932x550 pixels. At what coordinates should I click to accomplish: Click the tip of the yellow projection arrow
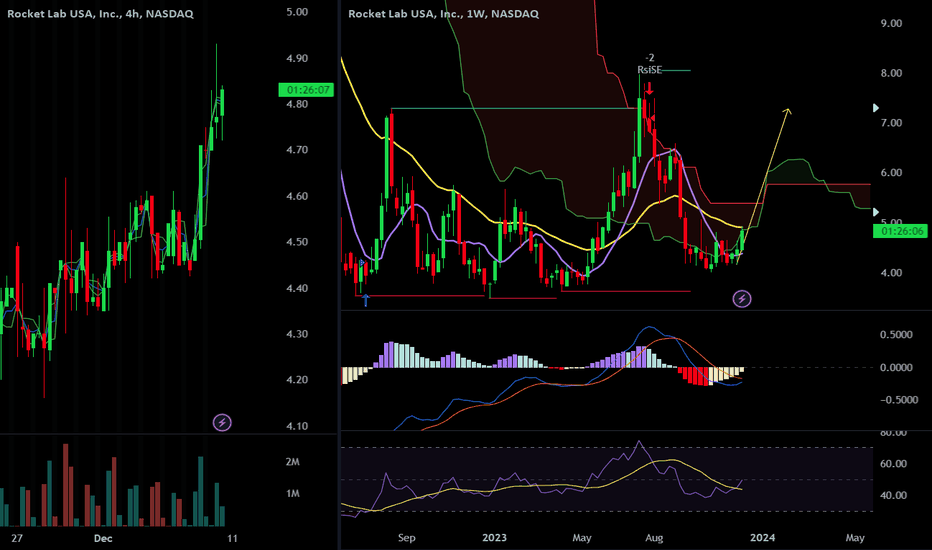[788, 110]
